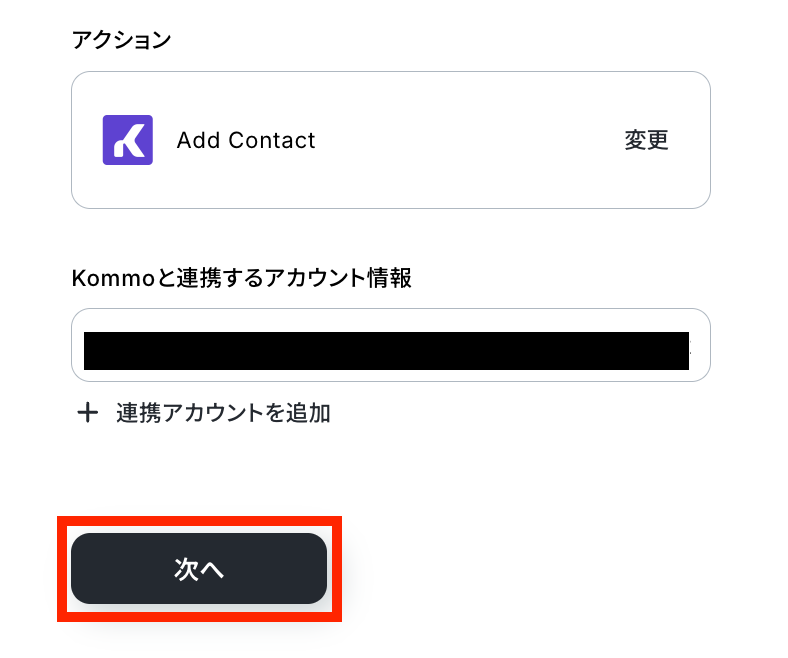Click the 変更 text to switch actions
This screenshot has width=788, height=658.
(x=646, y=140)
